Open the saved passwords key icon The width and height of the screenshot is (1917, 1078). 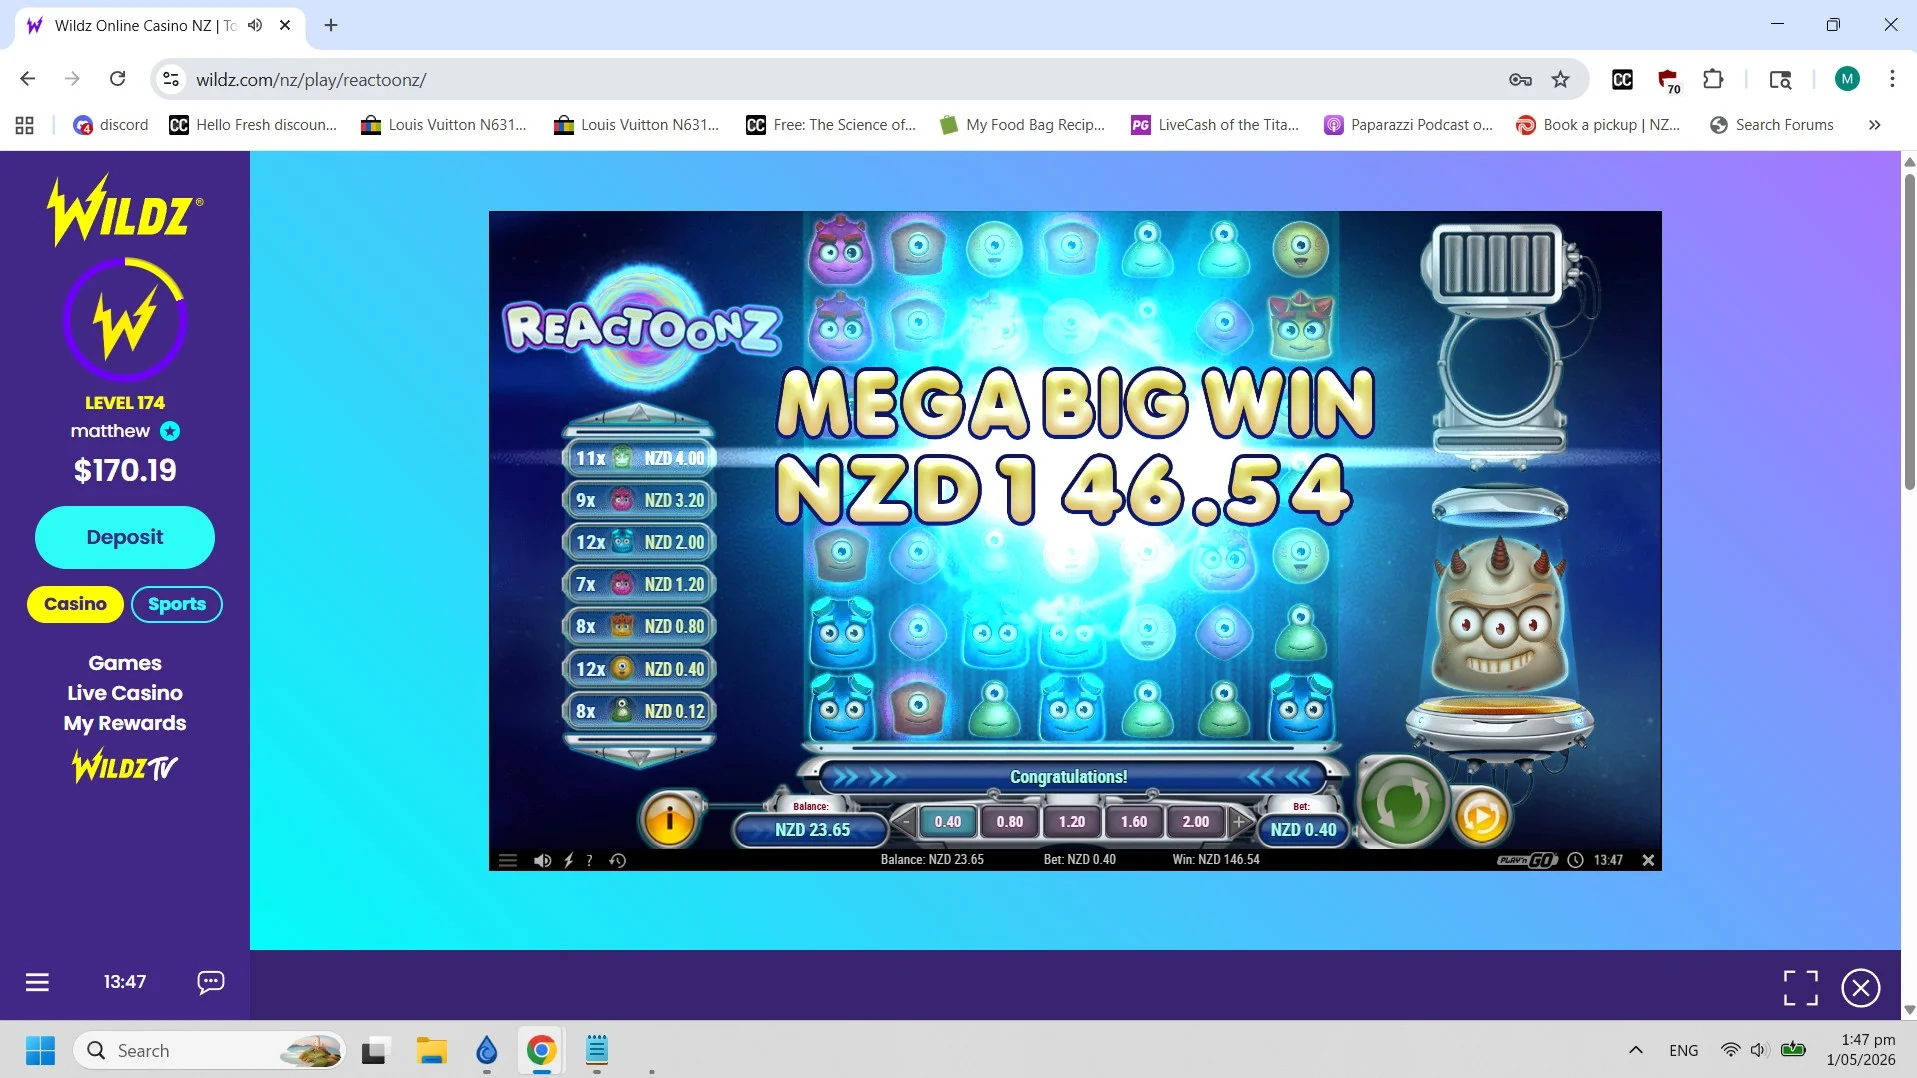coord(1520,79)
